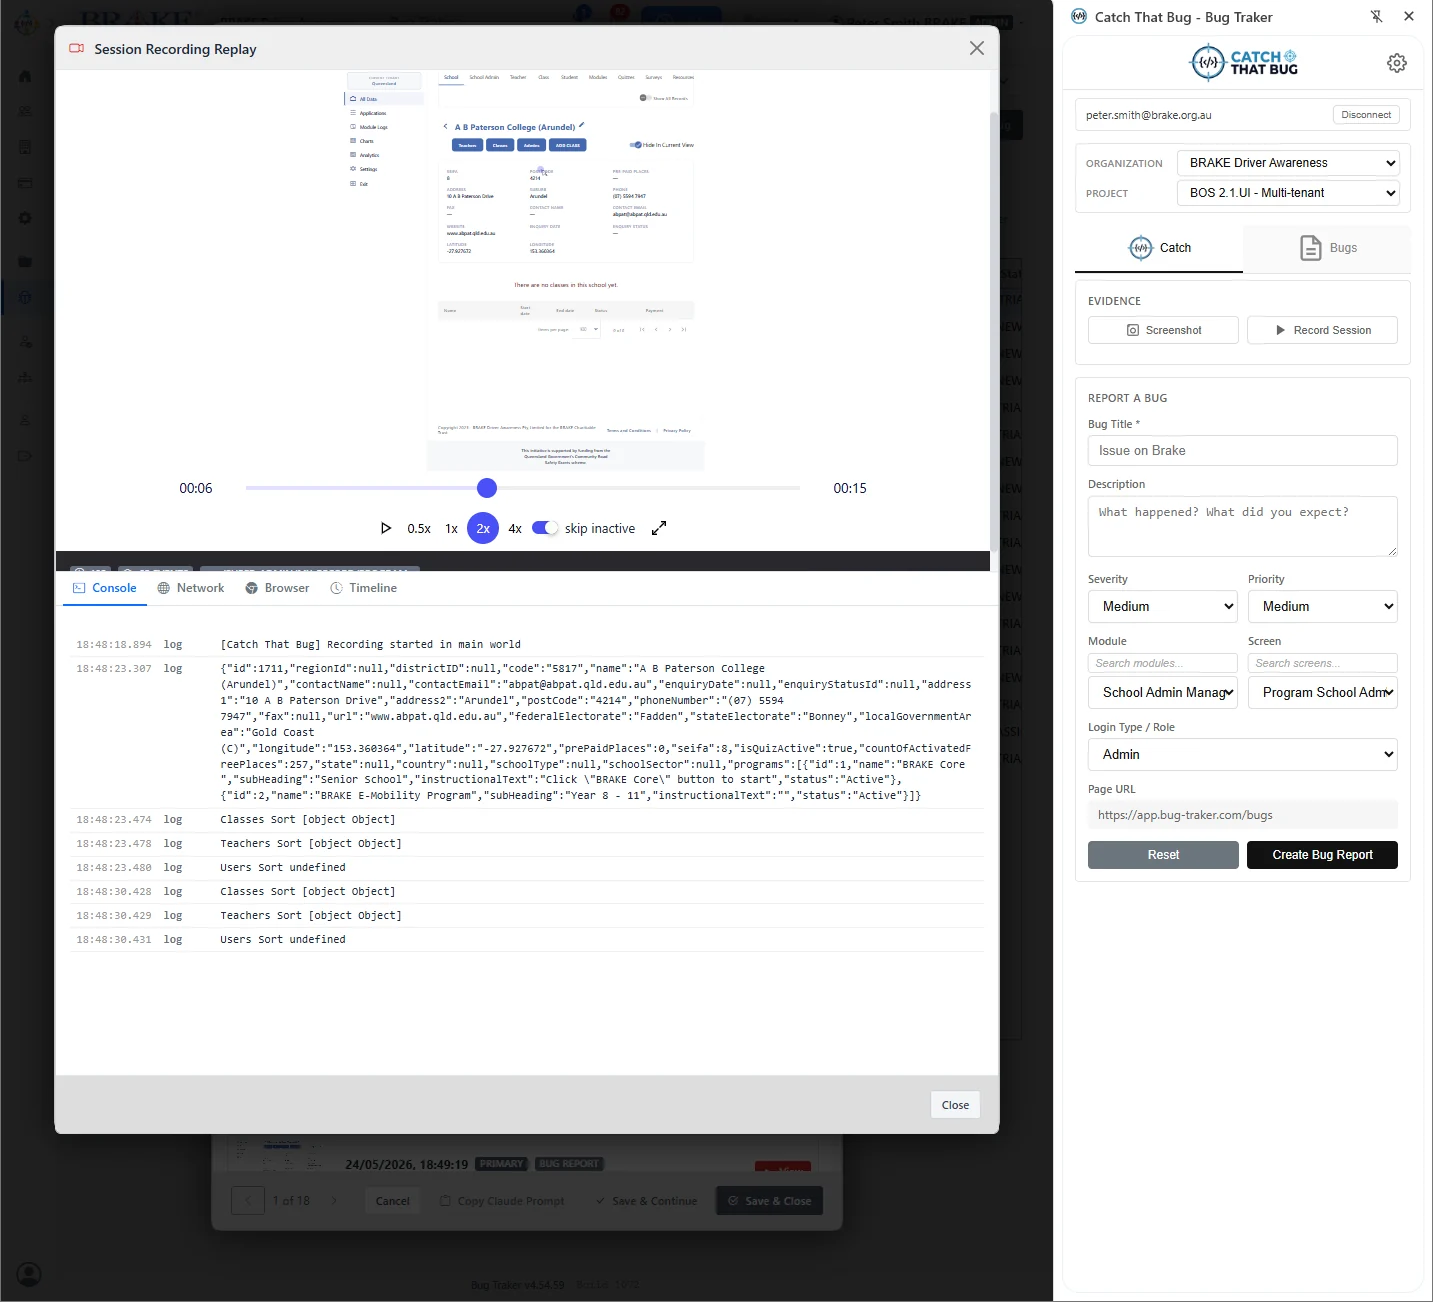Click the extension icon beside panel title
Screen dimensions: 1433x1302
1079,16
